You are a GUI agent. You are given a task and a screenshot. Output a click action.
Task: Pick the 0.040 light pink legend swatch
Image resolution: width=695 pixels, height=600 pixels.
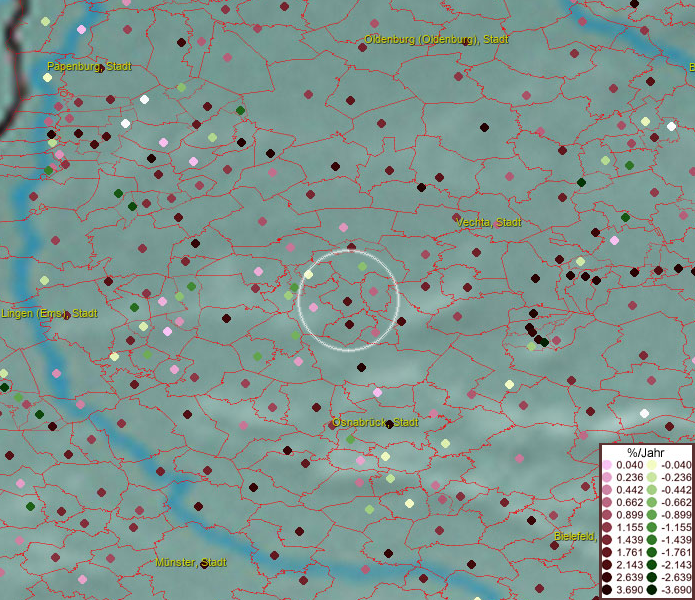607,465
